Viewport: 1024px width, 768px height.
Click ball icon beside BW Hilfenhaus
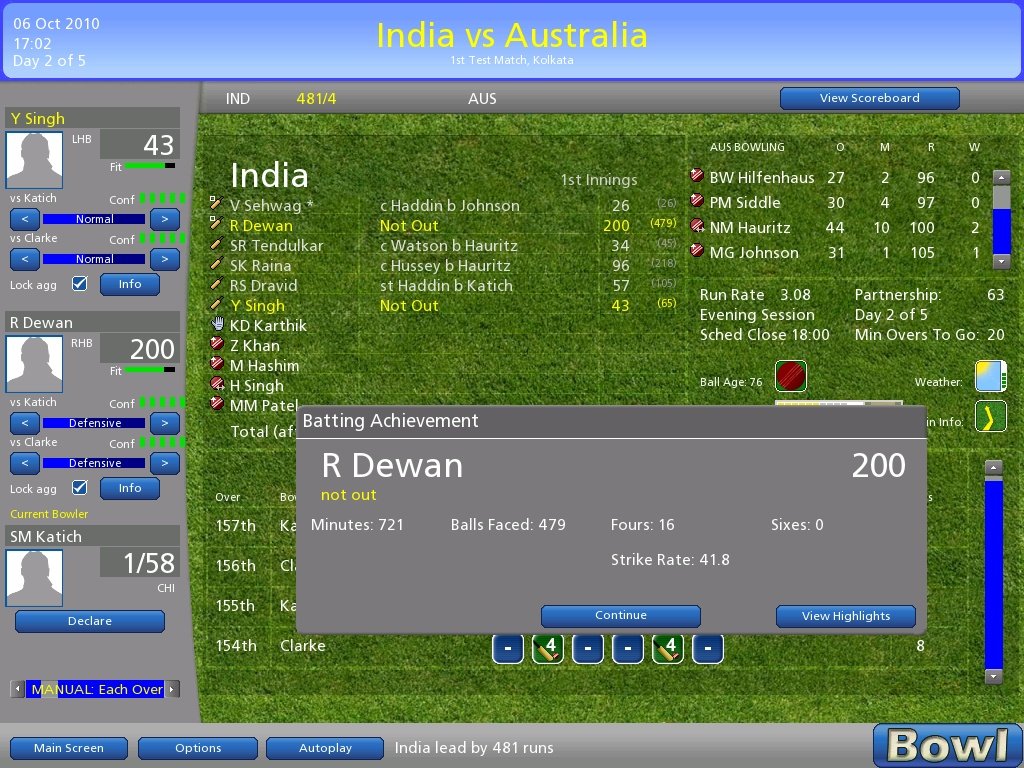[697, 176]
